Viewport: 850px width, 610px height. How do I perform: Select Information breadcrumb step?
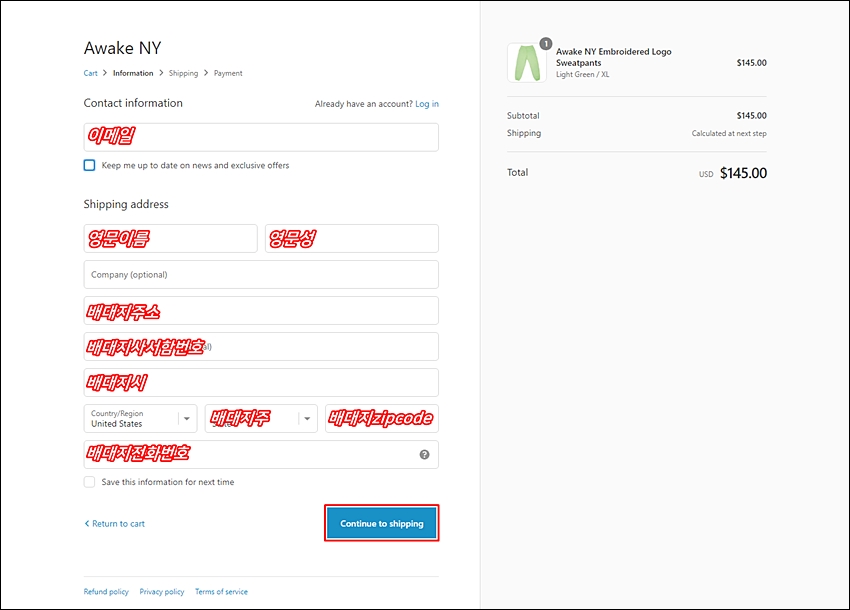(133, 73)
